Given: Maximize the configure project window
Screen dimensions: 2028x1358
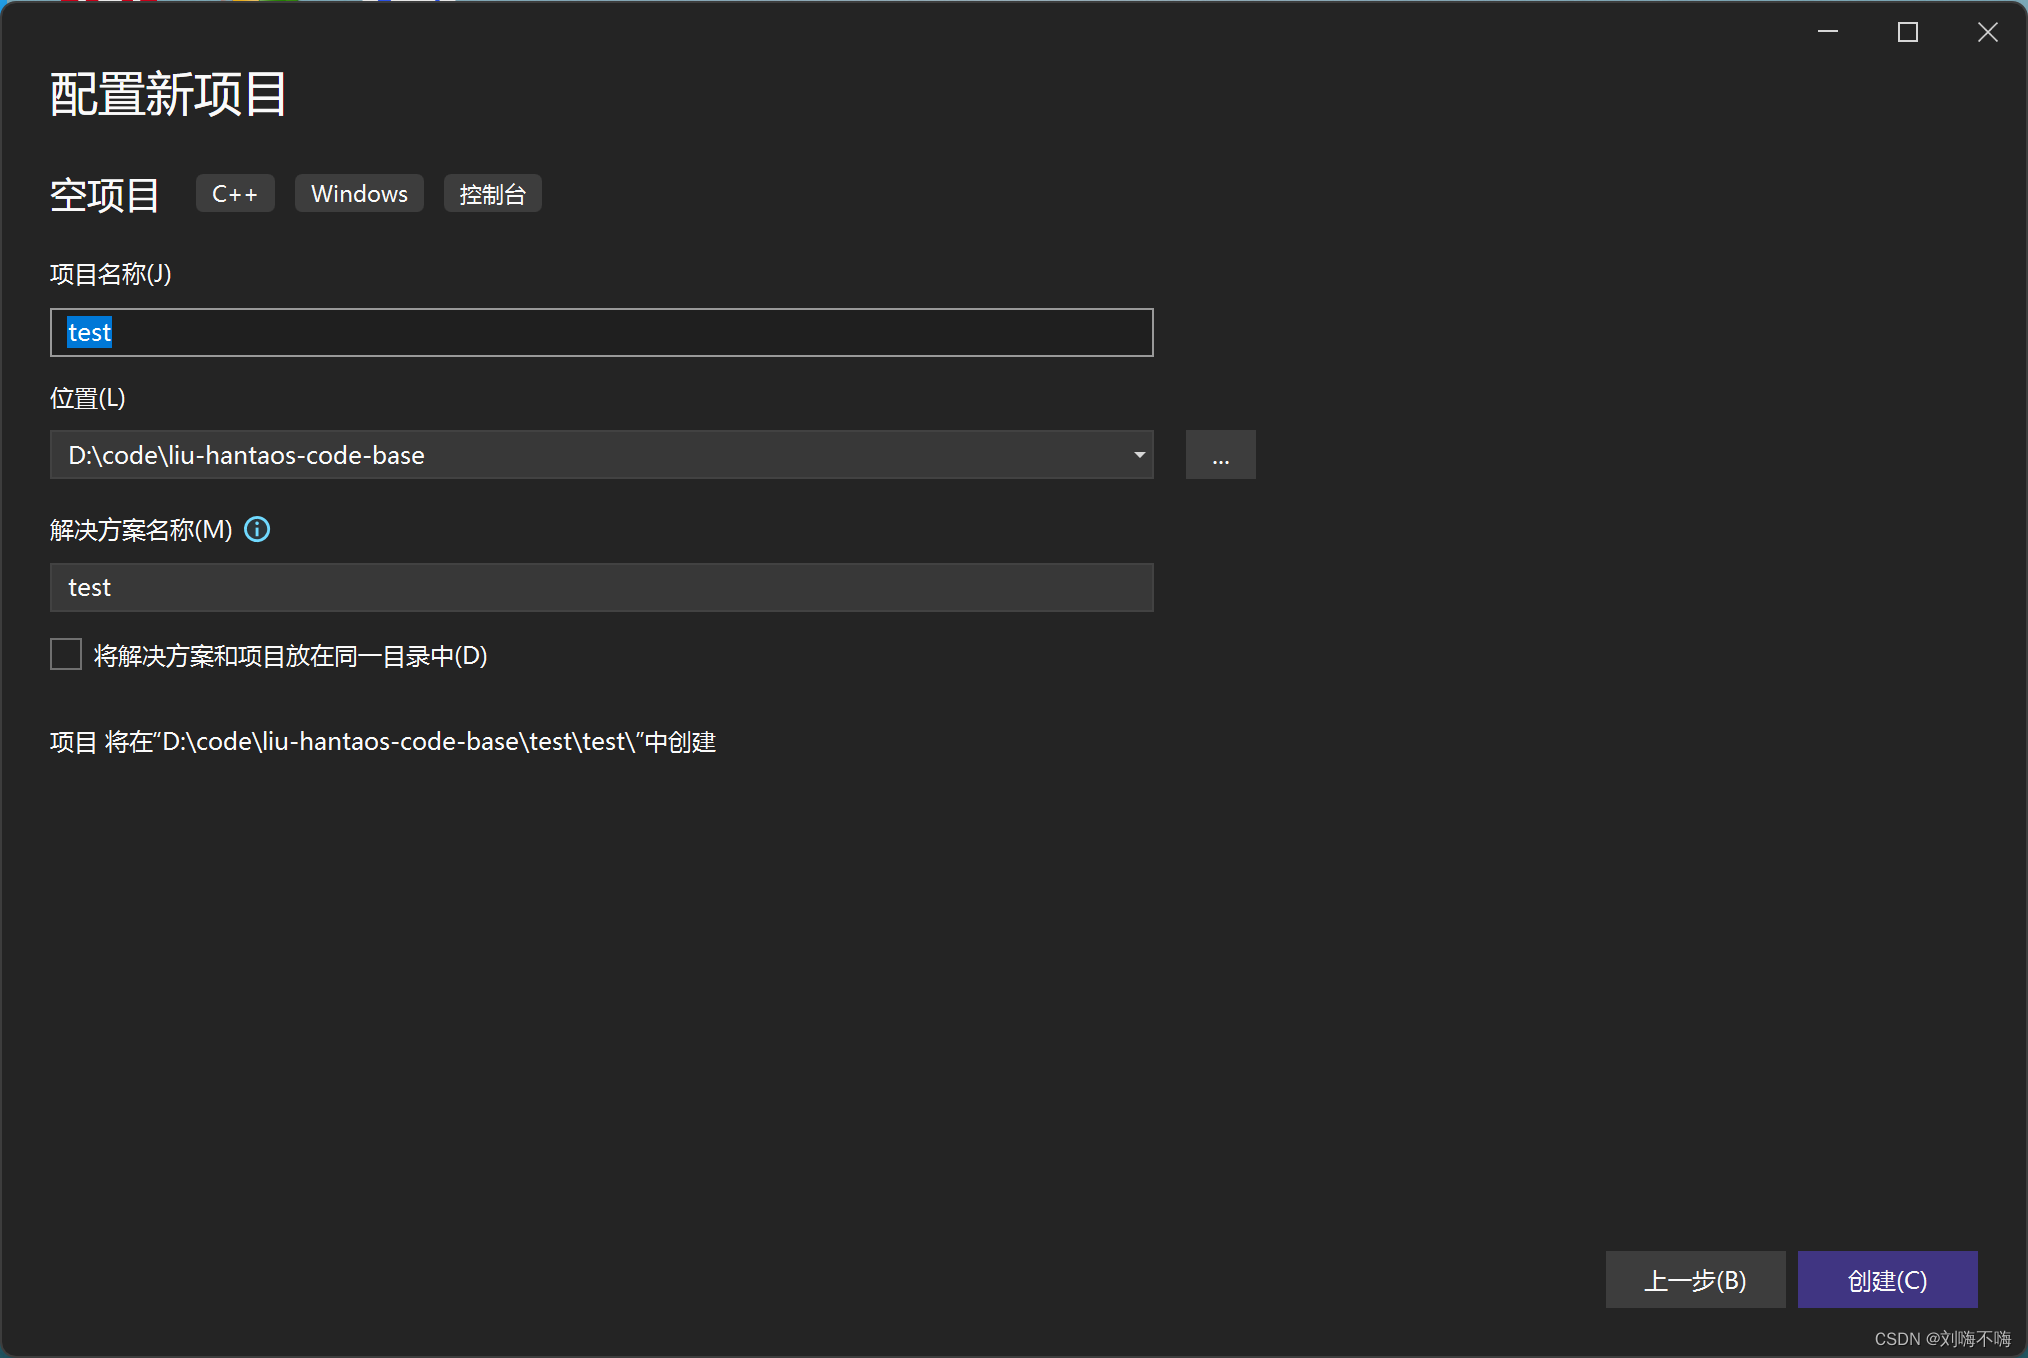Looking at the screenshot, I should click(1907, 33).
